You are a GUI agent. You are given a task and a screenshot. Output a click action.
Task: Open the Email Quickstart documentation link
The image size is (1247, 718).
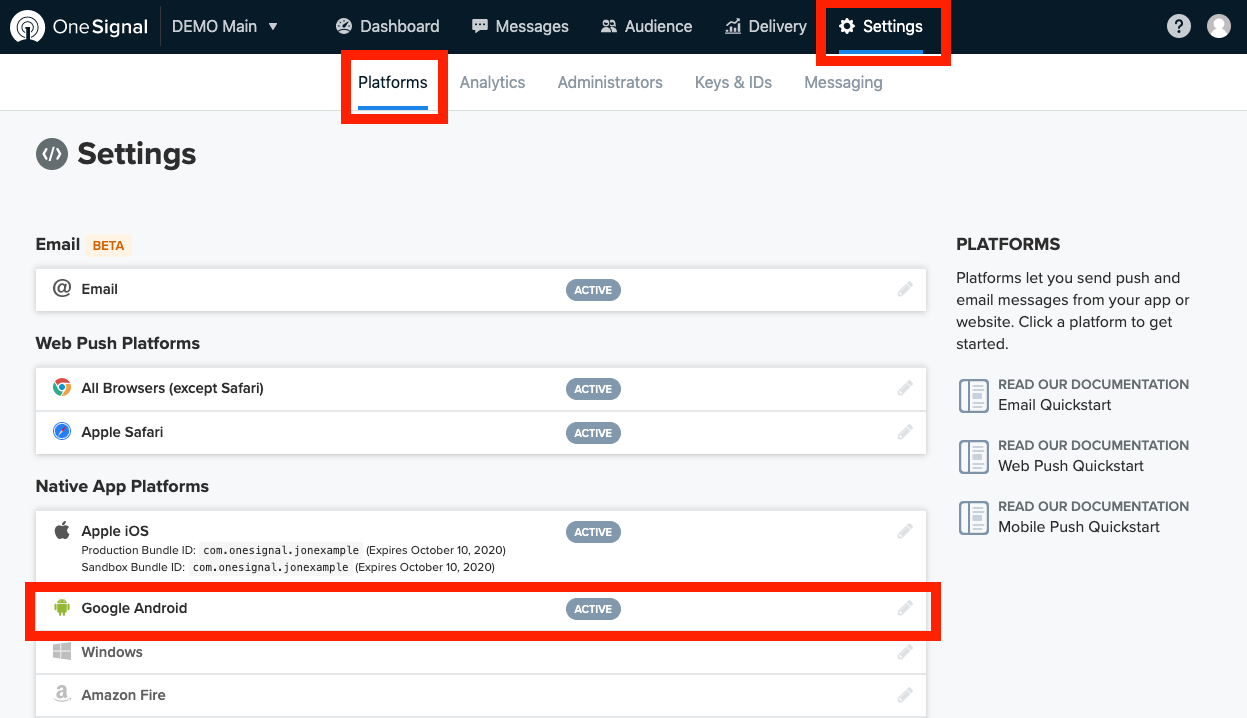(1054, 405)
